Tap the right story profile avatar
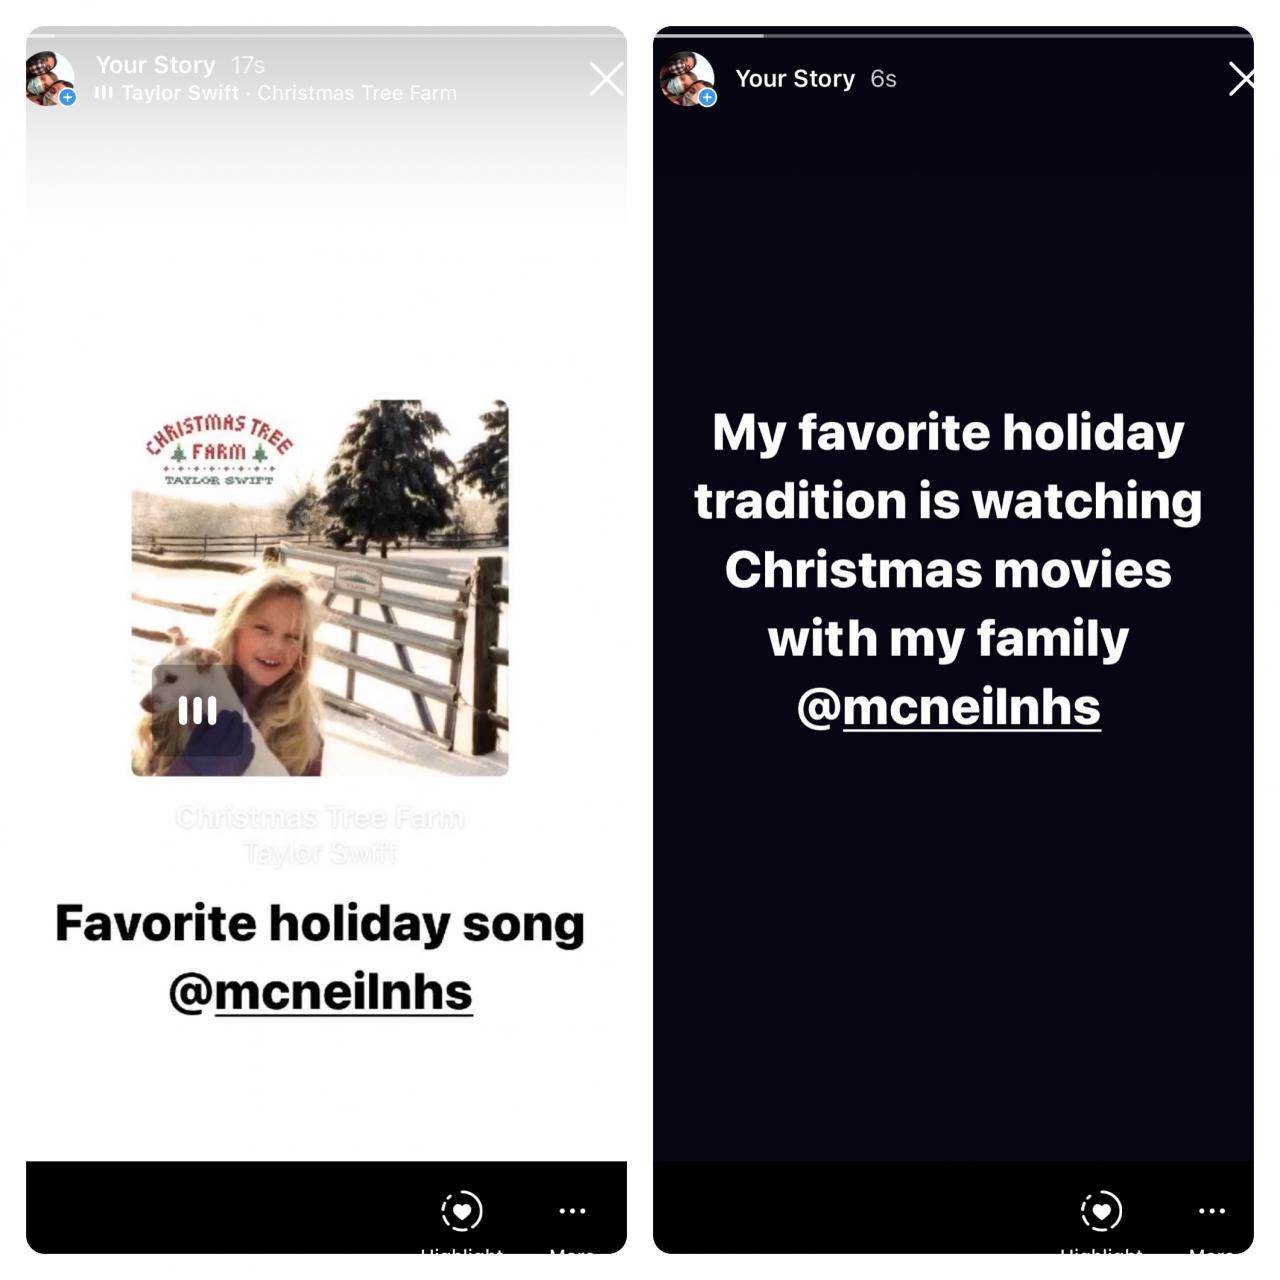 (x=687, y=78)
